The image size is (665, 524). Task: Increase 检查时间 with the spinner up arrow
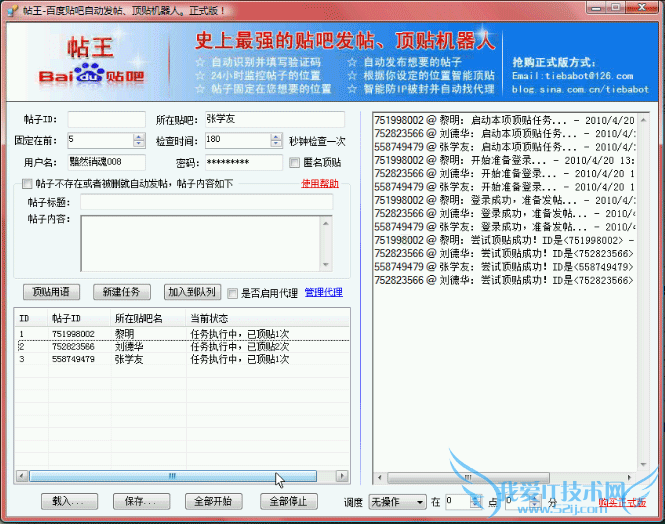point(276,137)
